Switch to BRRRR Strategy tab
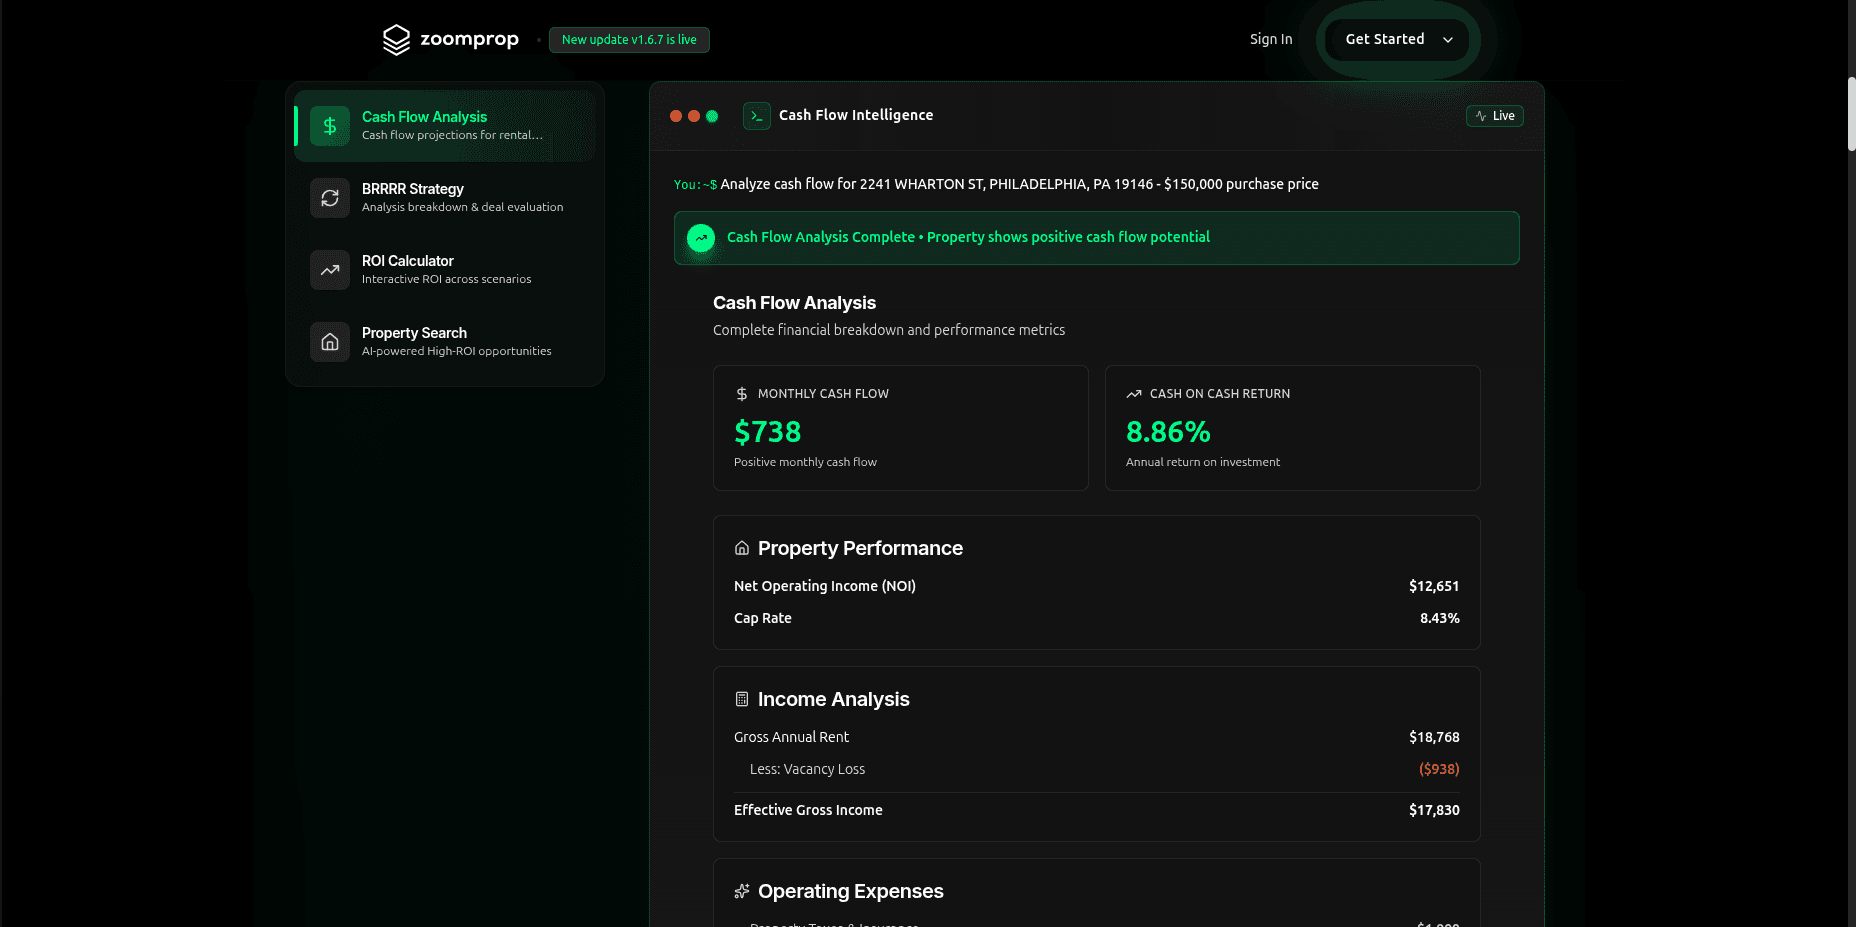The height and width of the screenshot is (927, 1856). click(x=445, y=198)
